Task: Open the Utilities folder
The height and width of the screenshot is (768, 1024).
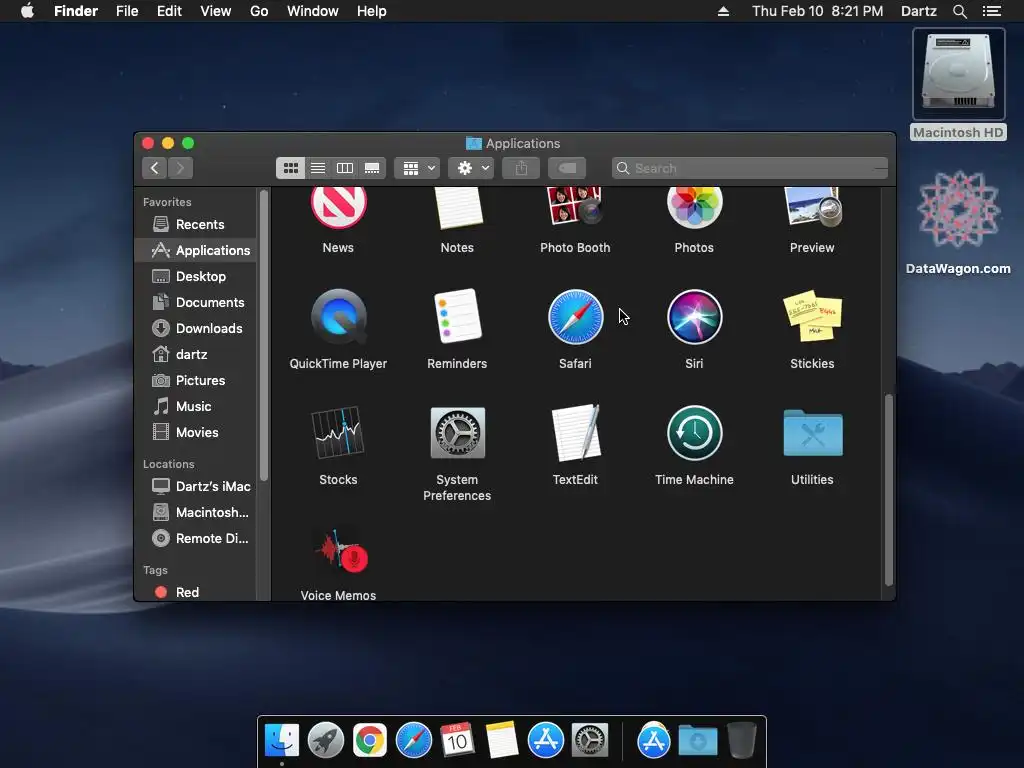Action: click(x=812, y=433)
